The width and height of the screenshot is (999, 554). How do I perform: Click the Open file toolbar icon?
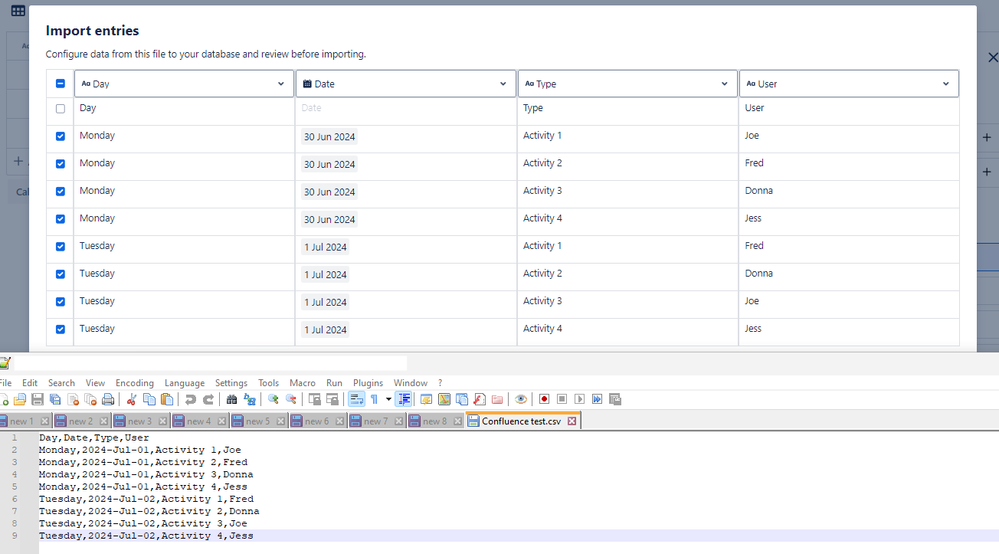[x=20, y=399]
